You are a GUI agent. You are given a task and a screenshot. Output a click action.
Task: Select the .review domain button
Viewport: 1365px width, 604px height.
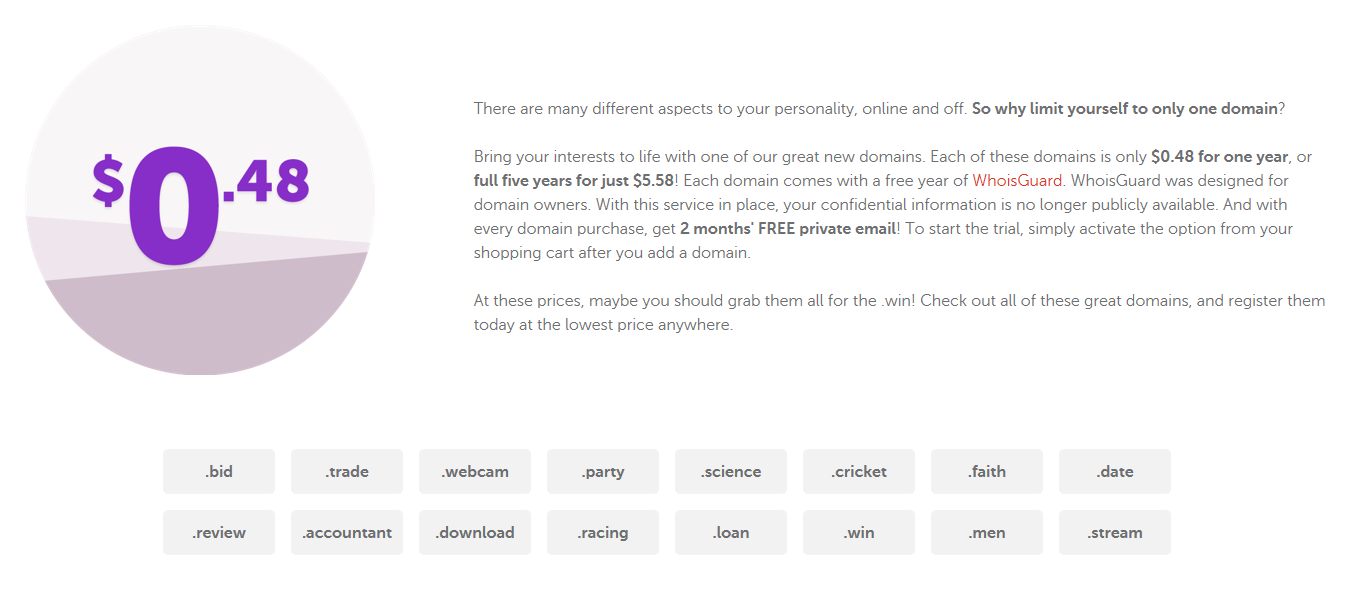[x=219, y=532]
